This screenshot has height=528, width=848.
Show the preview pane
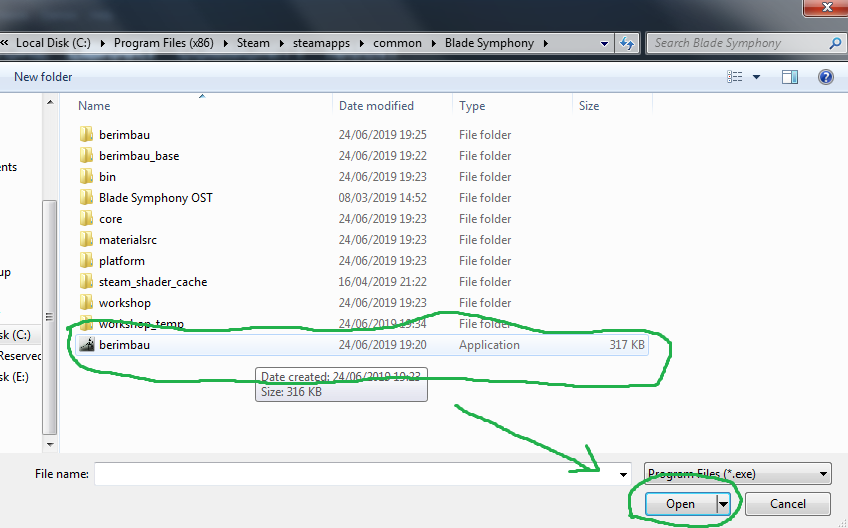(x=790, y=77)
